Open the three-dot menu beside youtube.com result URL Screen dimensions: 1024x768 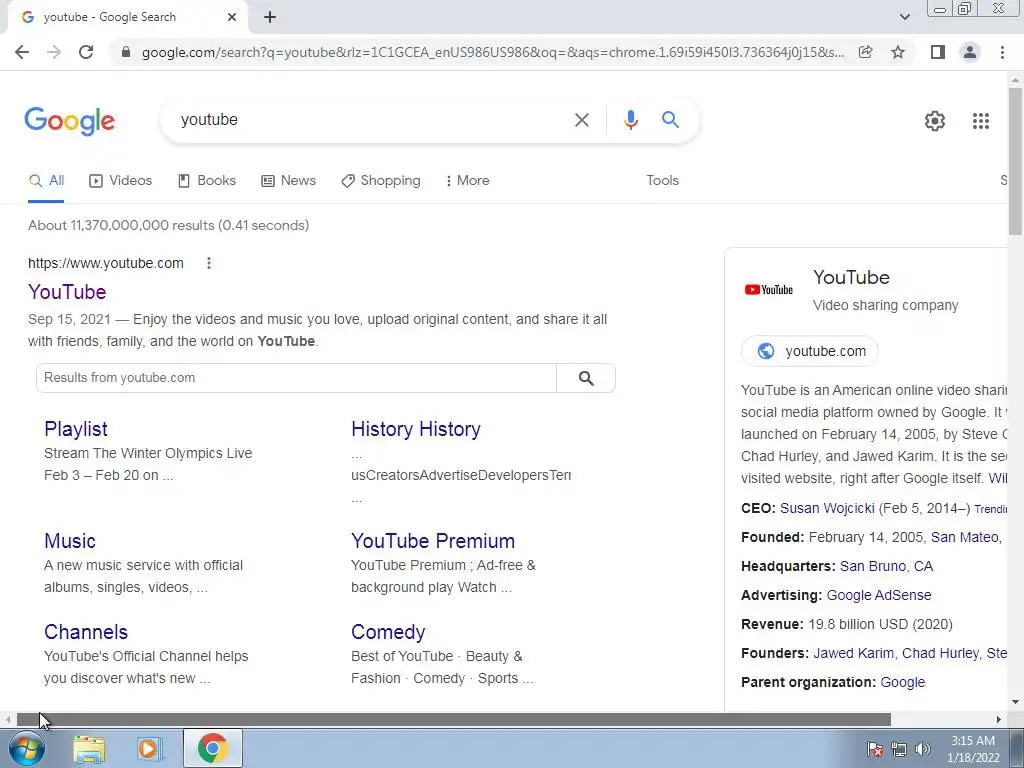tap(209, 263)
